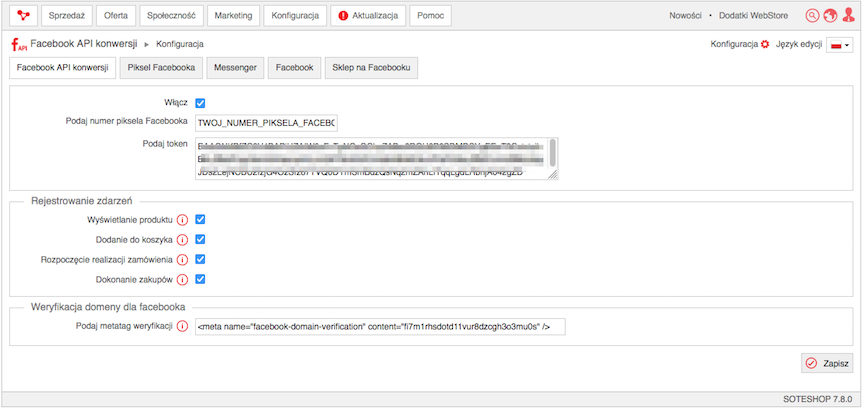Click the Facebook pixel number field
Image resolution: width=864 pixels, height=410 pixels.
click(266, 123)
